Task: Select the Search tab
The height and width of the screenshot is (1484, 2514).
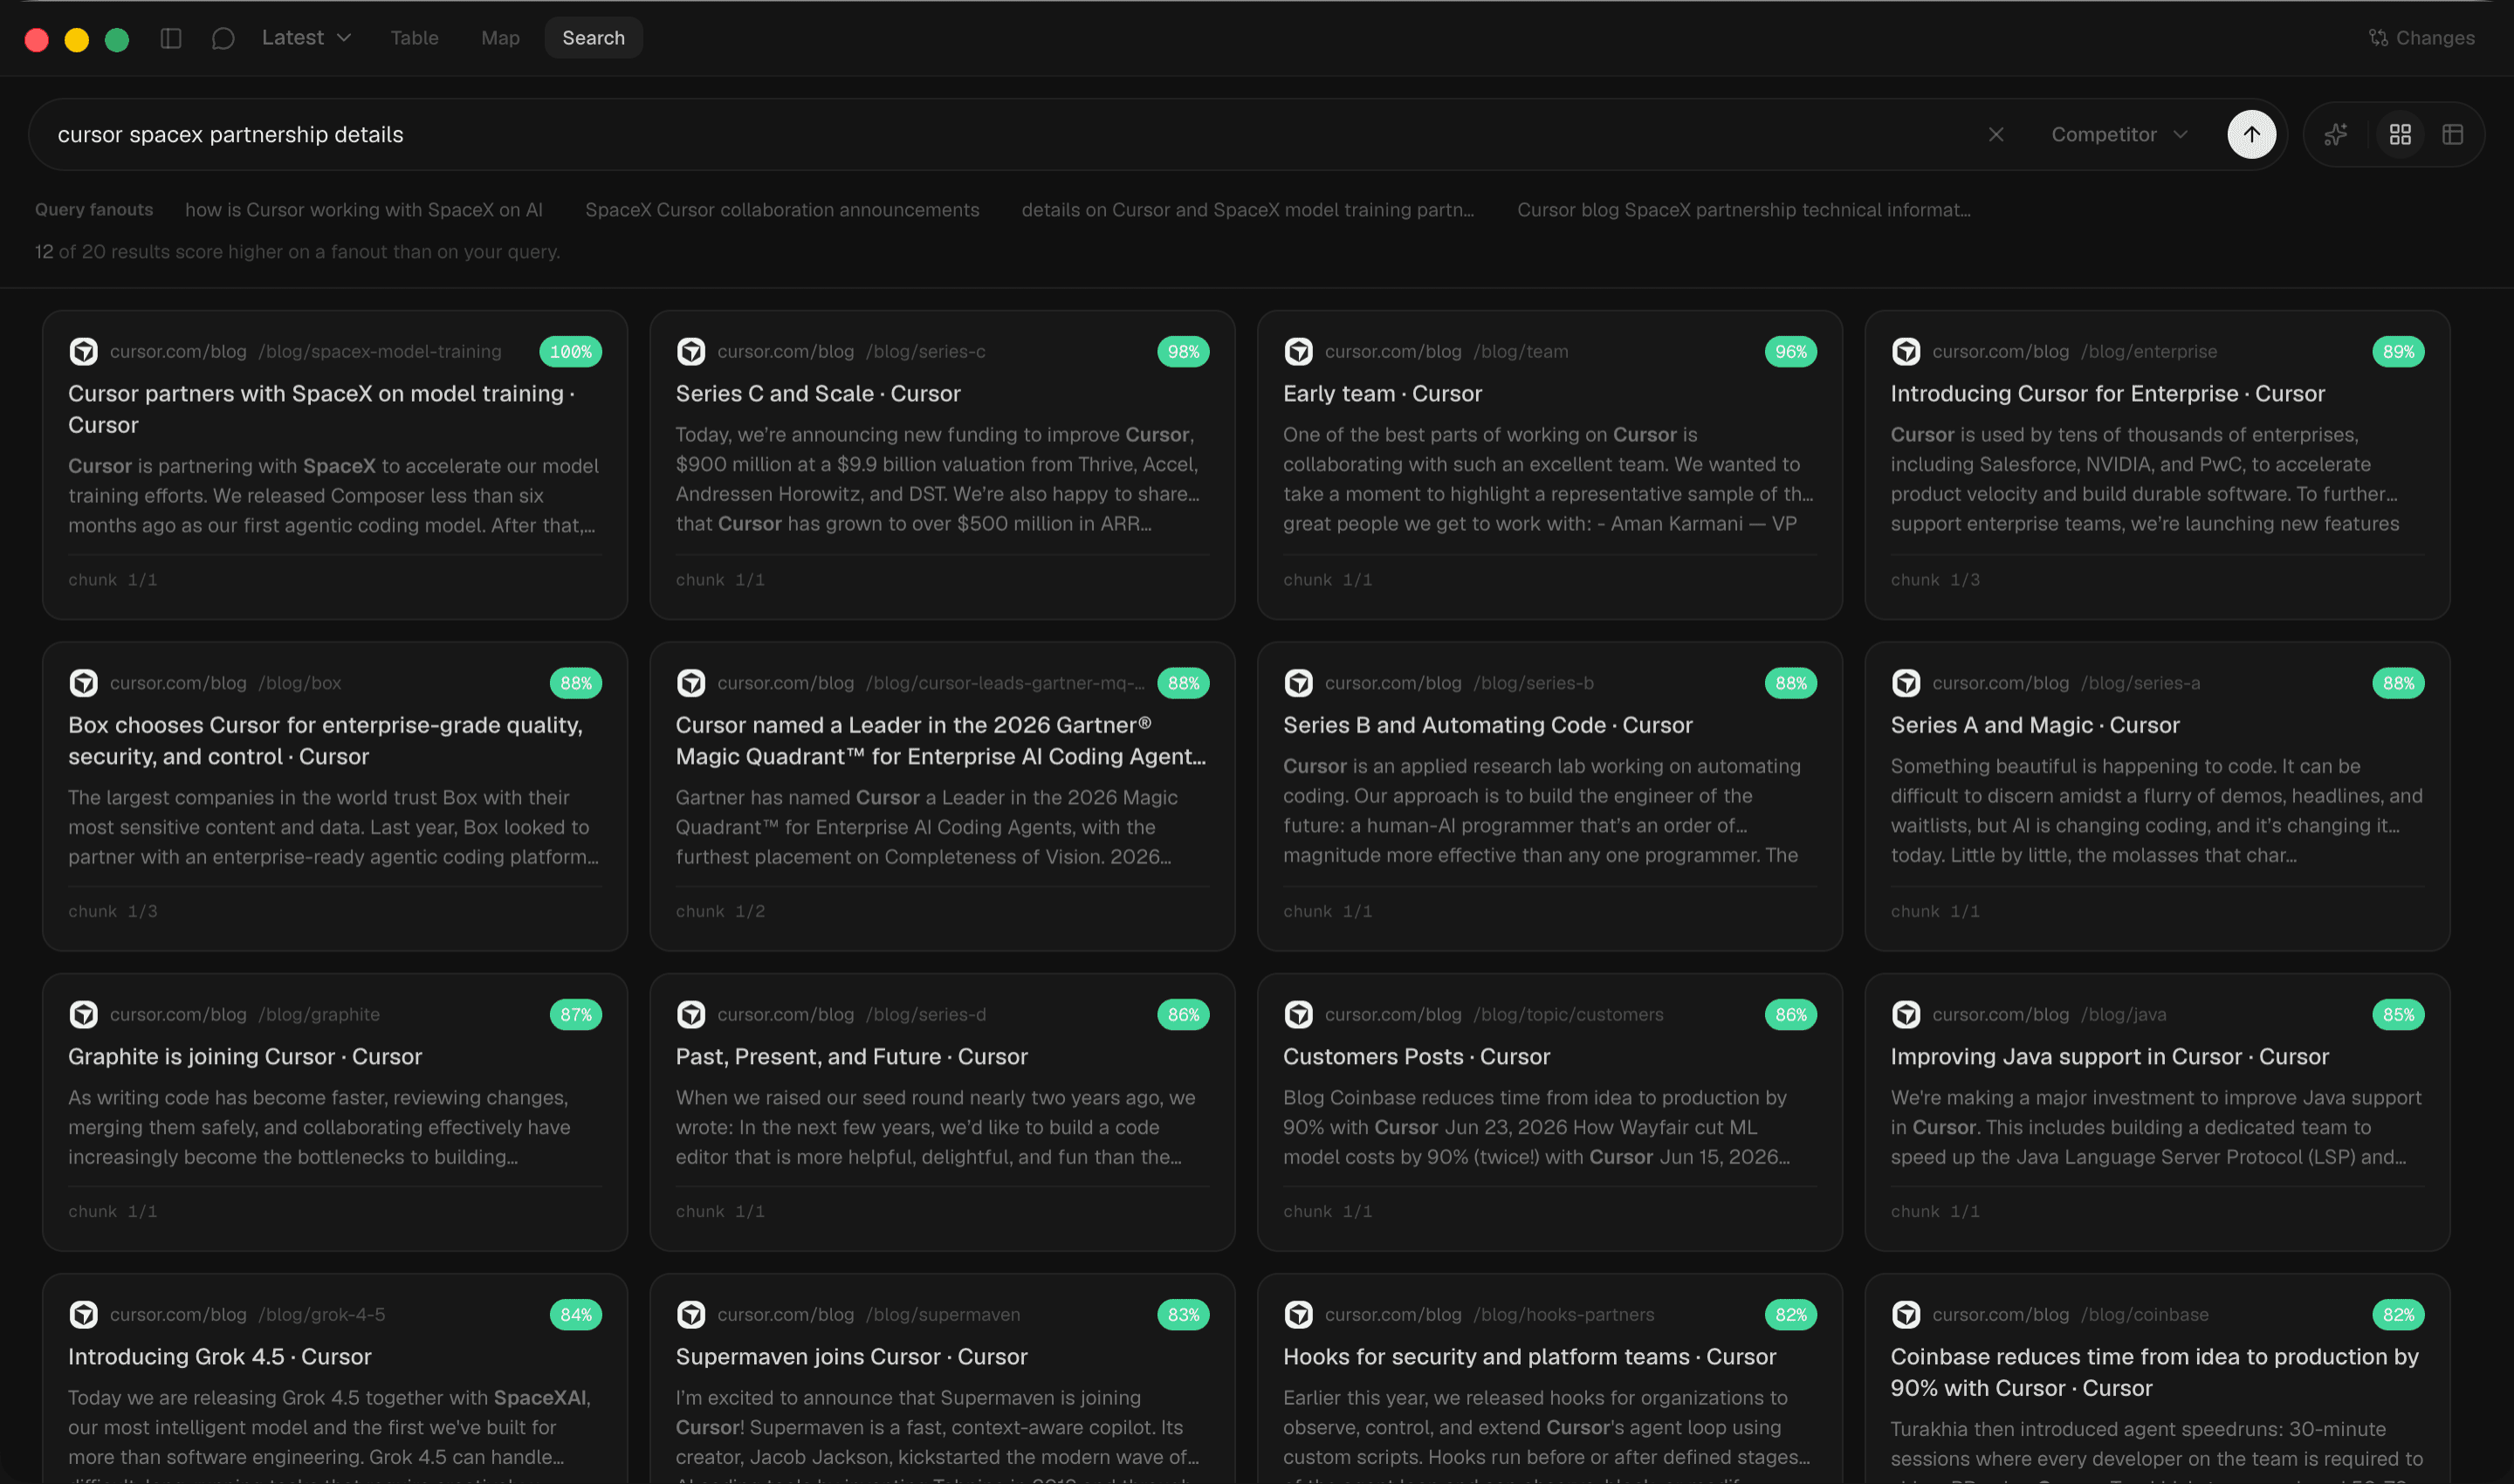Action: [593, 38]
